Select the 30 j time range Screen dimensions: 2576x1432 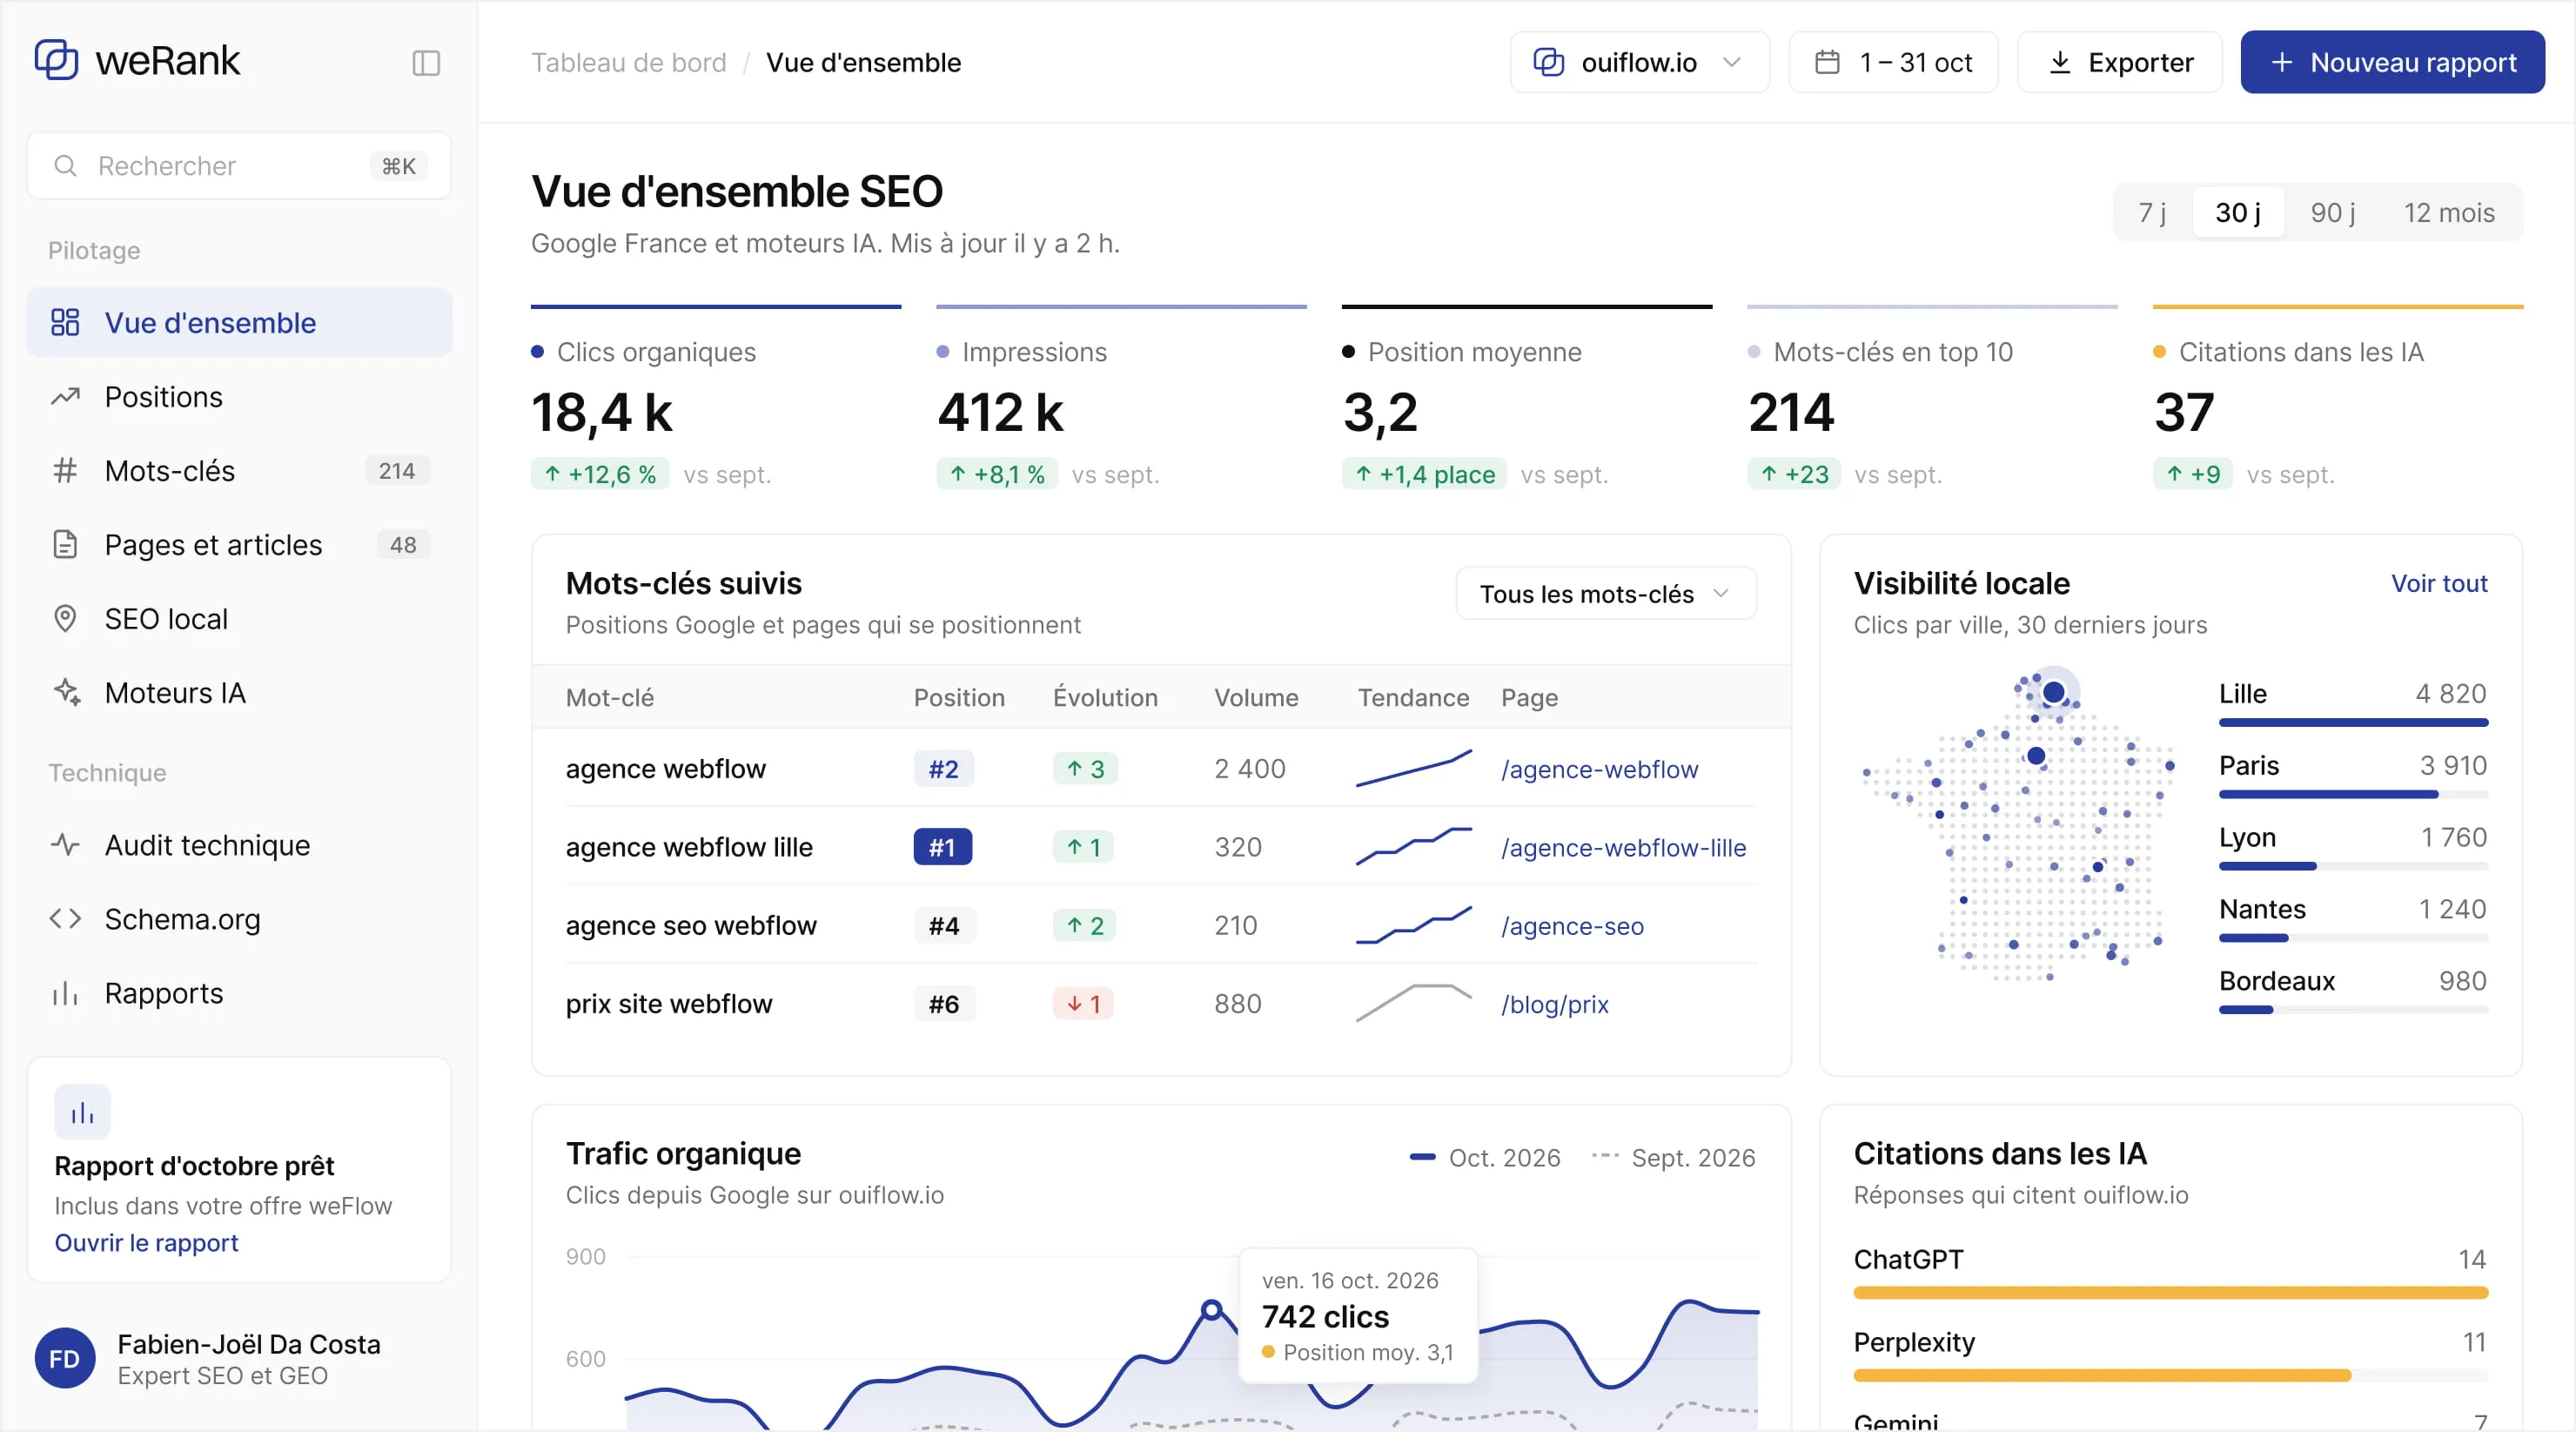(2238, 212)
